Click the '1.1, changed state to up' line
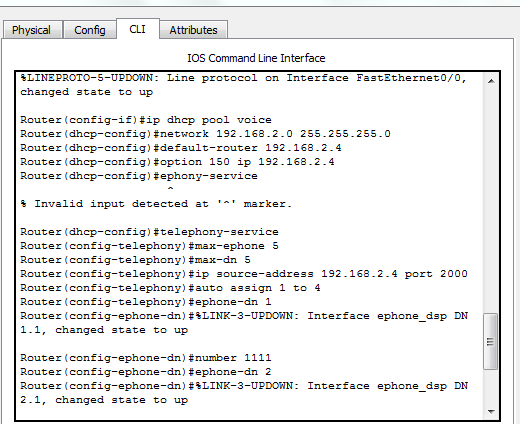 point(104,330)
